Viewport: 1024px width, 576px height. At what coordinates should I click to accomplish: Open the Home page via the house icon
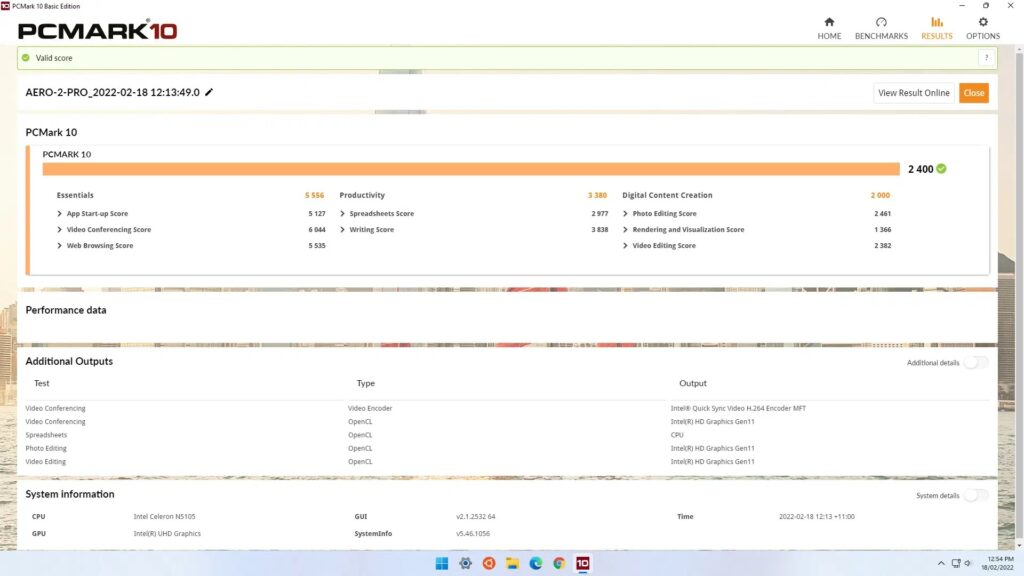click(x=829, y=23)
